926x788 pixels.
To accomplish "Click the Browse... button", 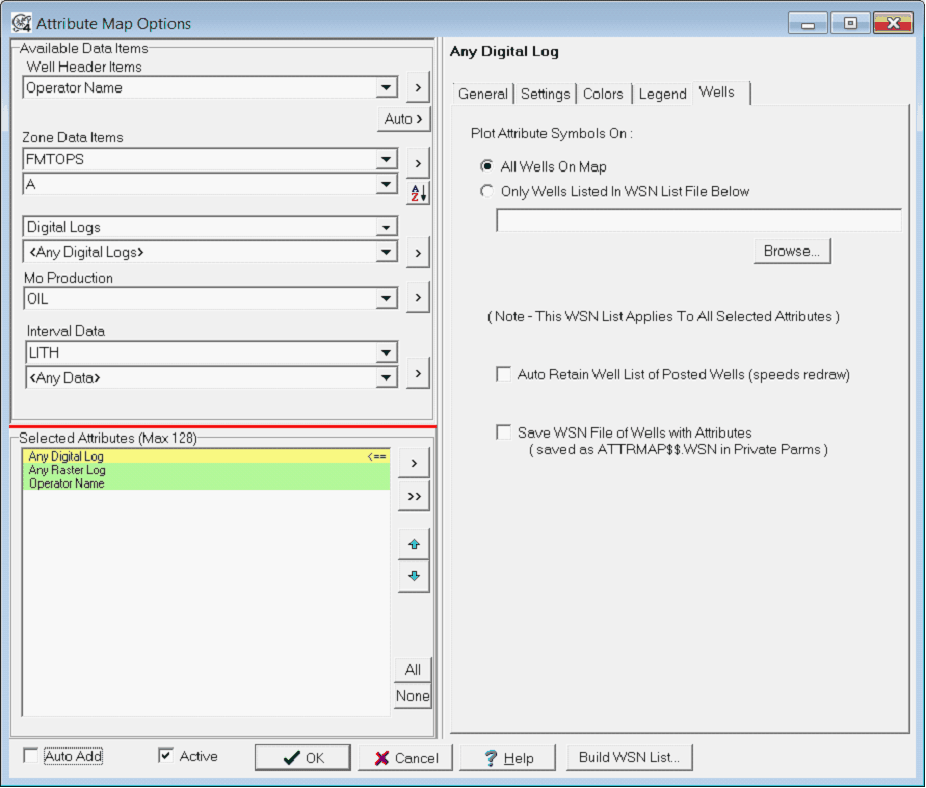I will coord(791,251).
